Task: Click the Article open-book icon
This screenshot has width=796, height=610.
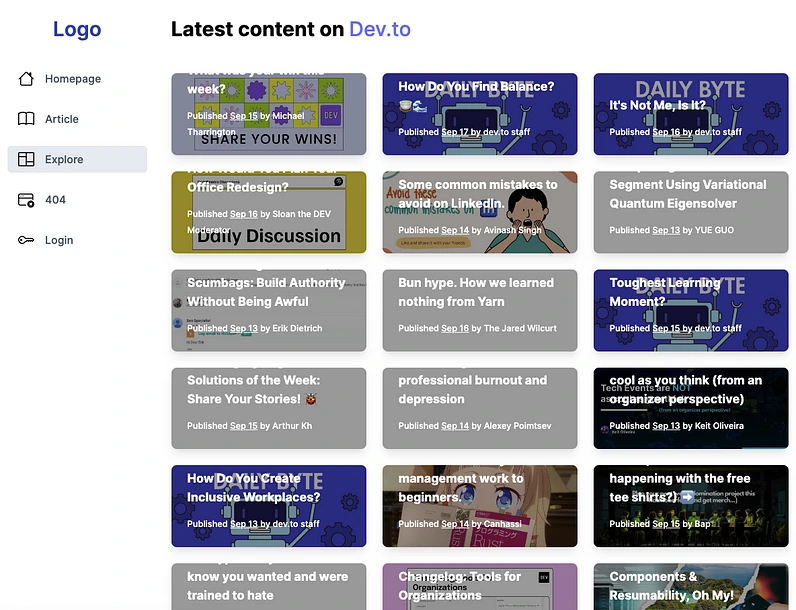Action: (26, 119)
